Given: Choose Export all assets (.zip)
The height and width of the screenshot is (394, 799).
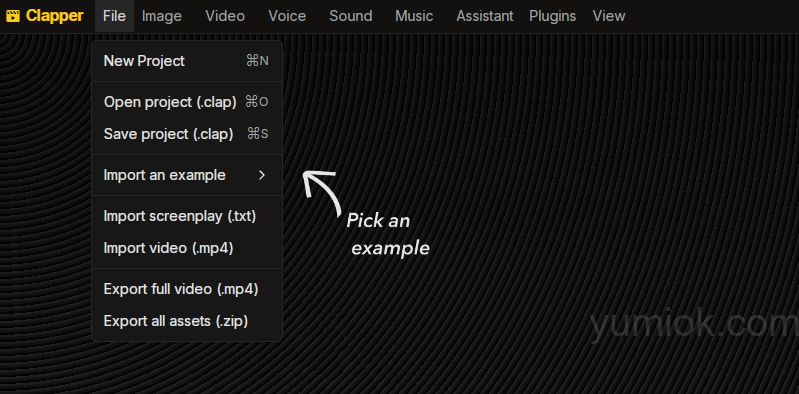Looking at the screenshot, I should tap(187, 321).
